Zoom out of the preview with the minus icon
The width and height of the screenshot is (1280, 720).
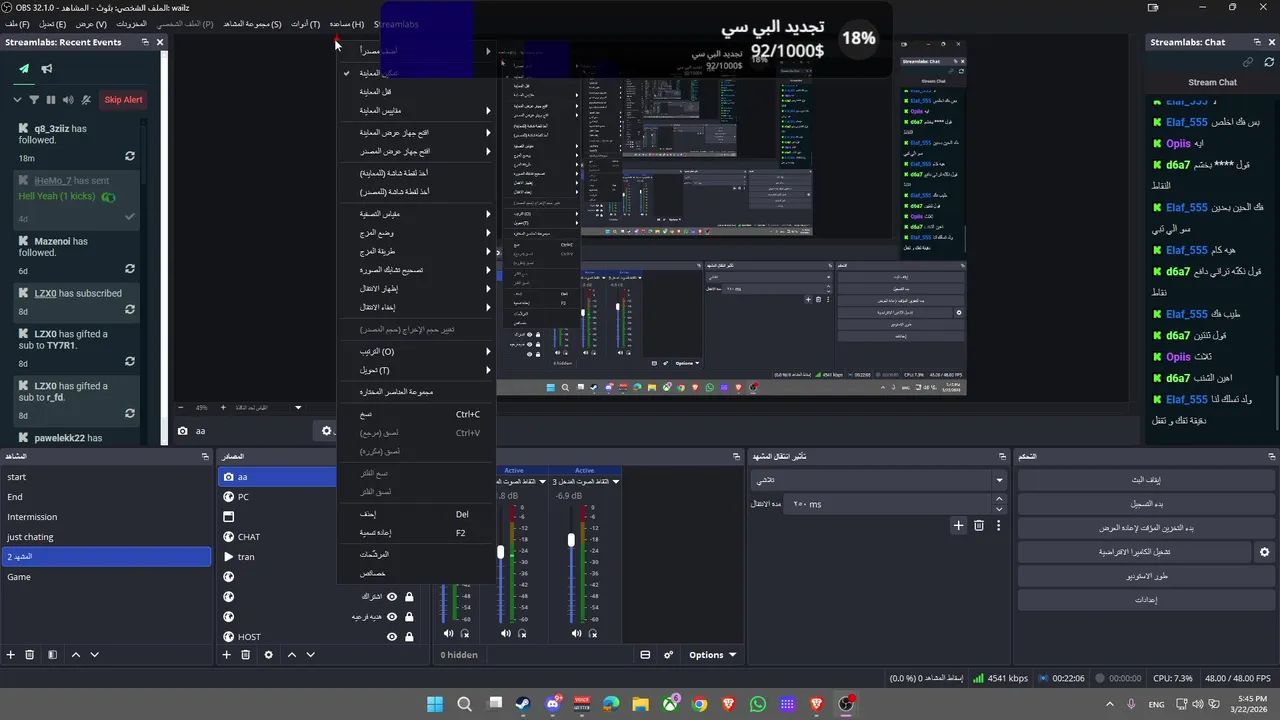point(181,407)
